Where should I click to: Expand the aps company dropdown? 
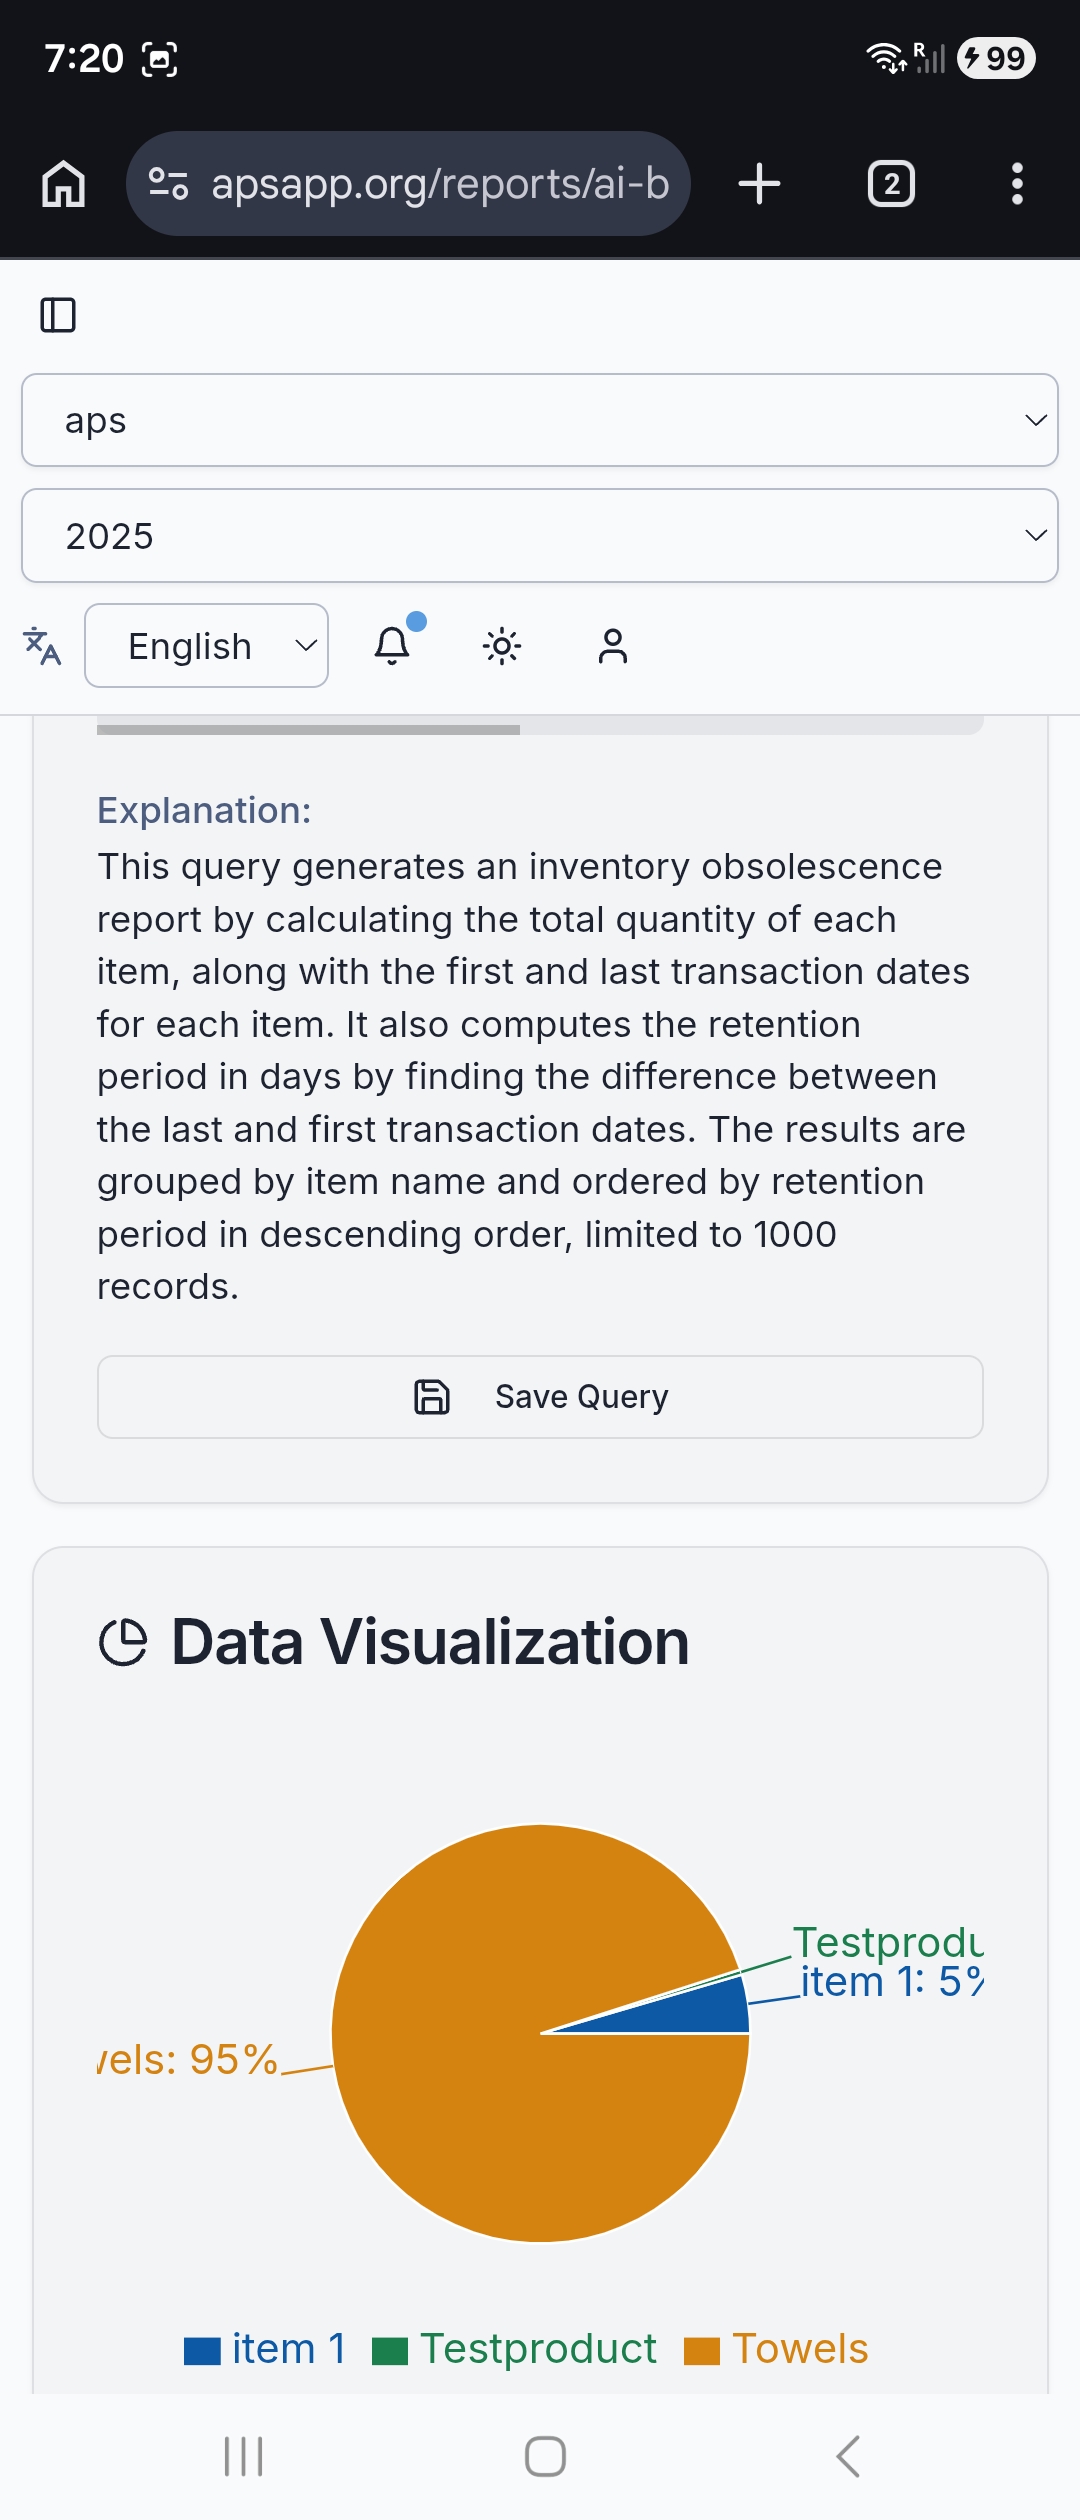coord(540,420)
